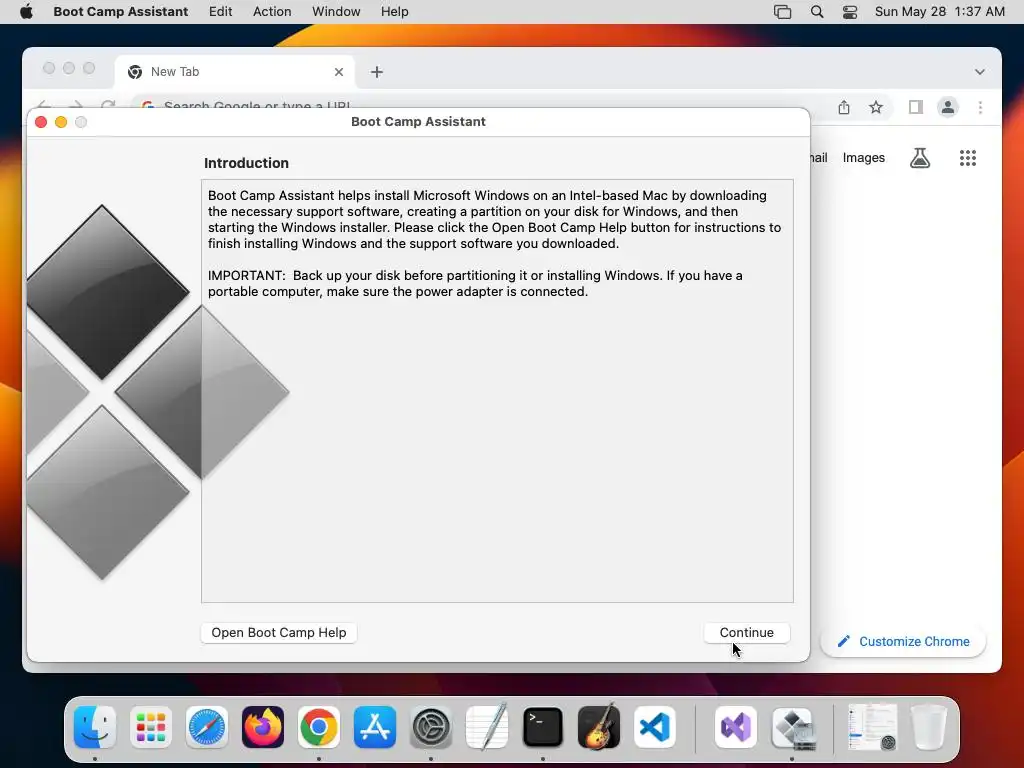Click the Continue button
This screenshot has height=768, width=1024.
[x=746, y=632]
